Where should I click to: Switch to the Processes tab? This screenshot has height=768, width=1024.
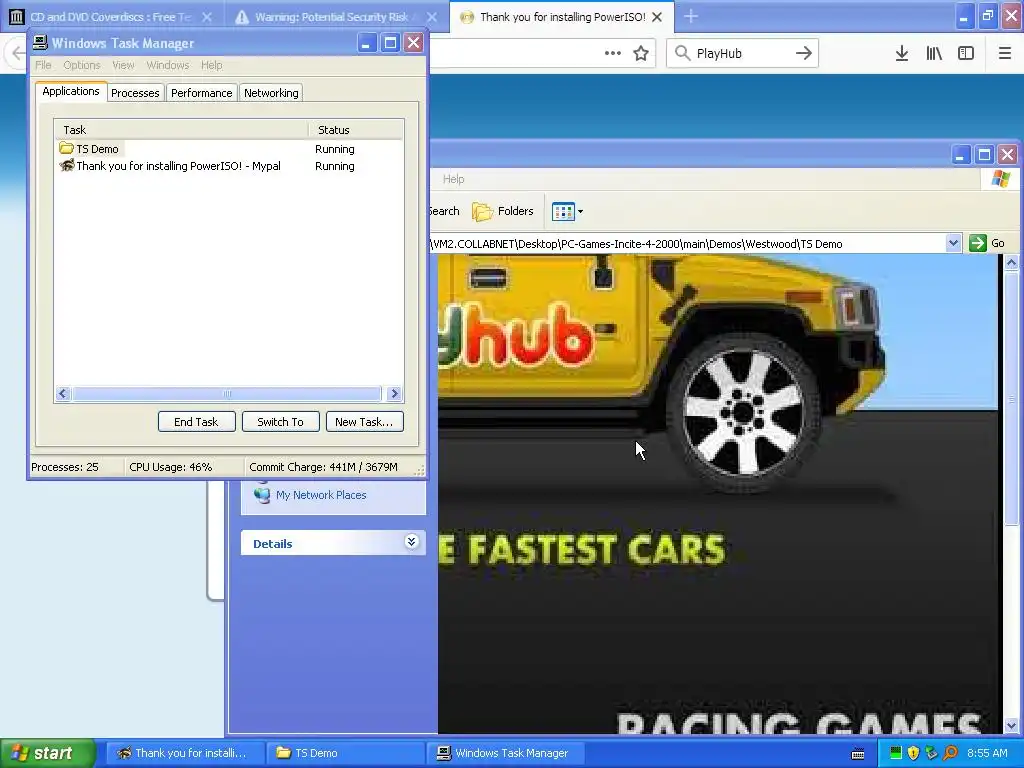[x=135, y=93]
